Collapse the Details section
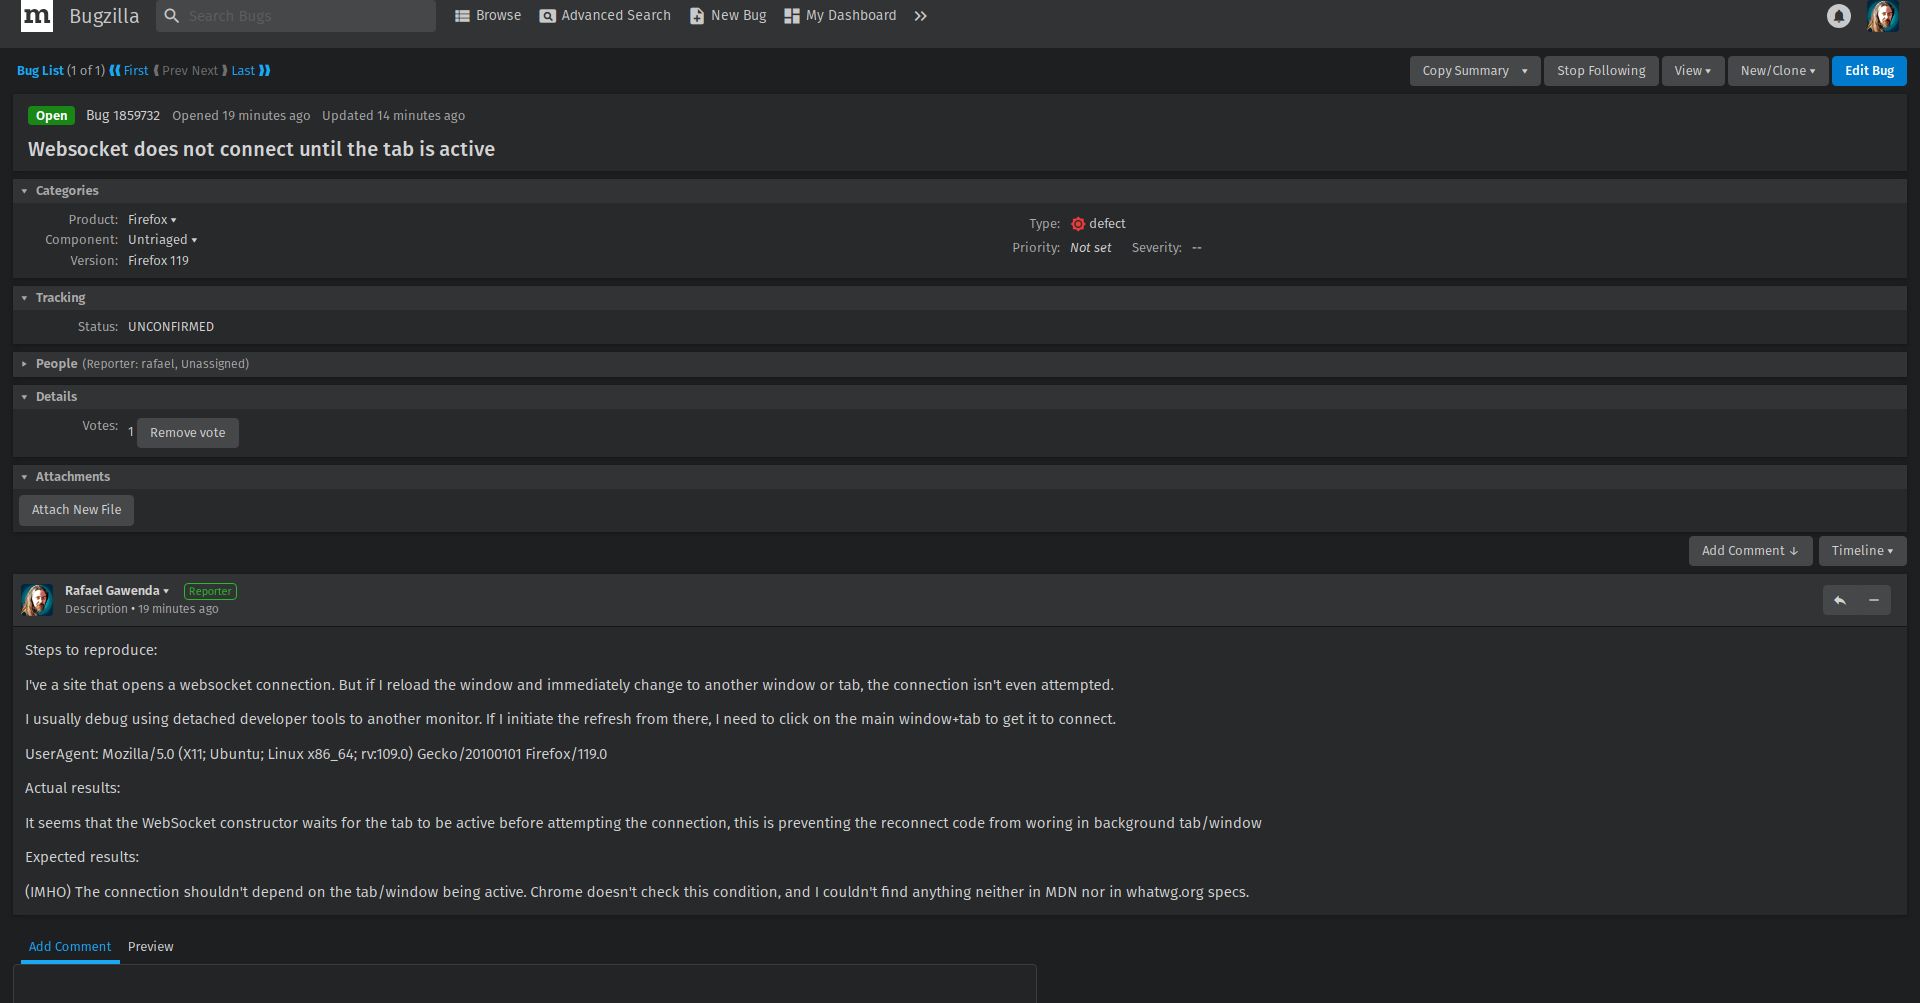1920x1003 pixels. 24,397
